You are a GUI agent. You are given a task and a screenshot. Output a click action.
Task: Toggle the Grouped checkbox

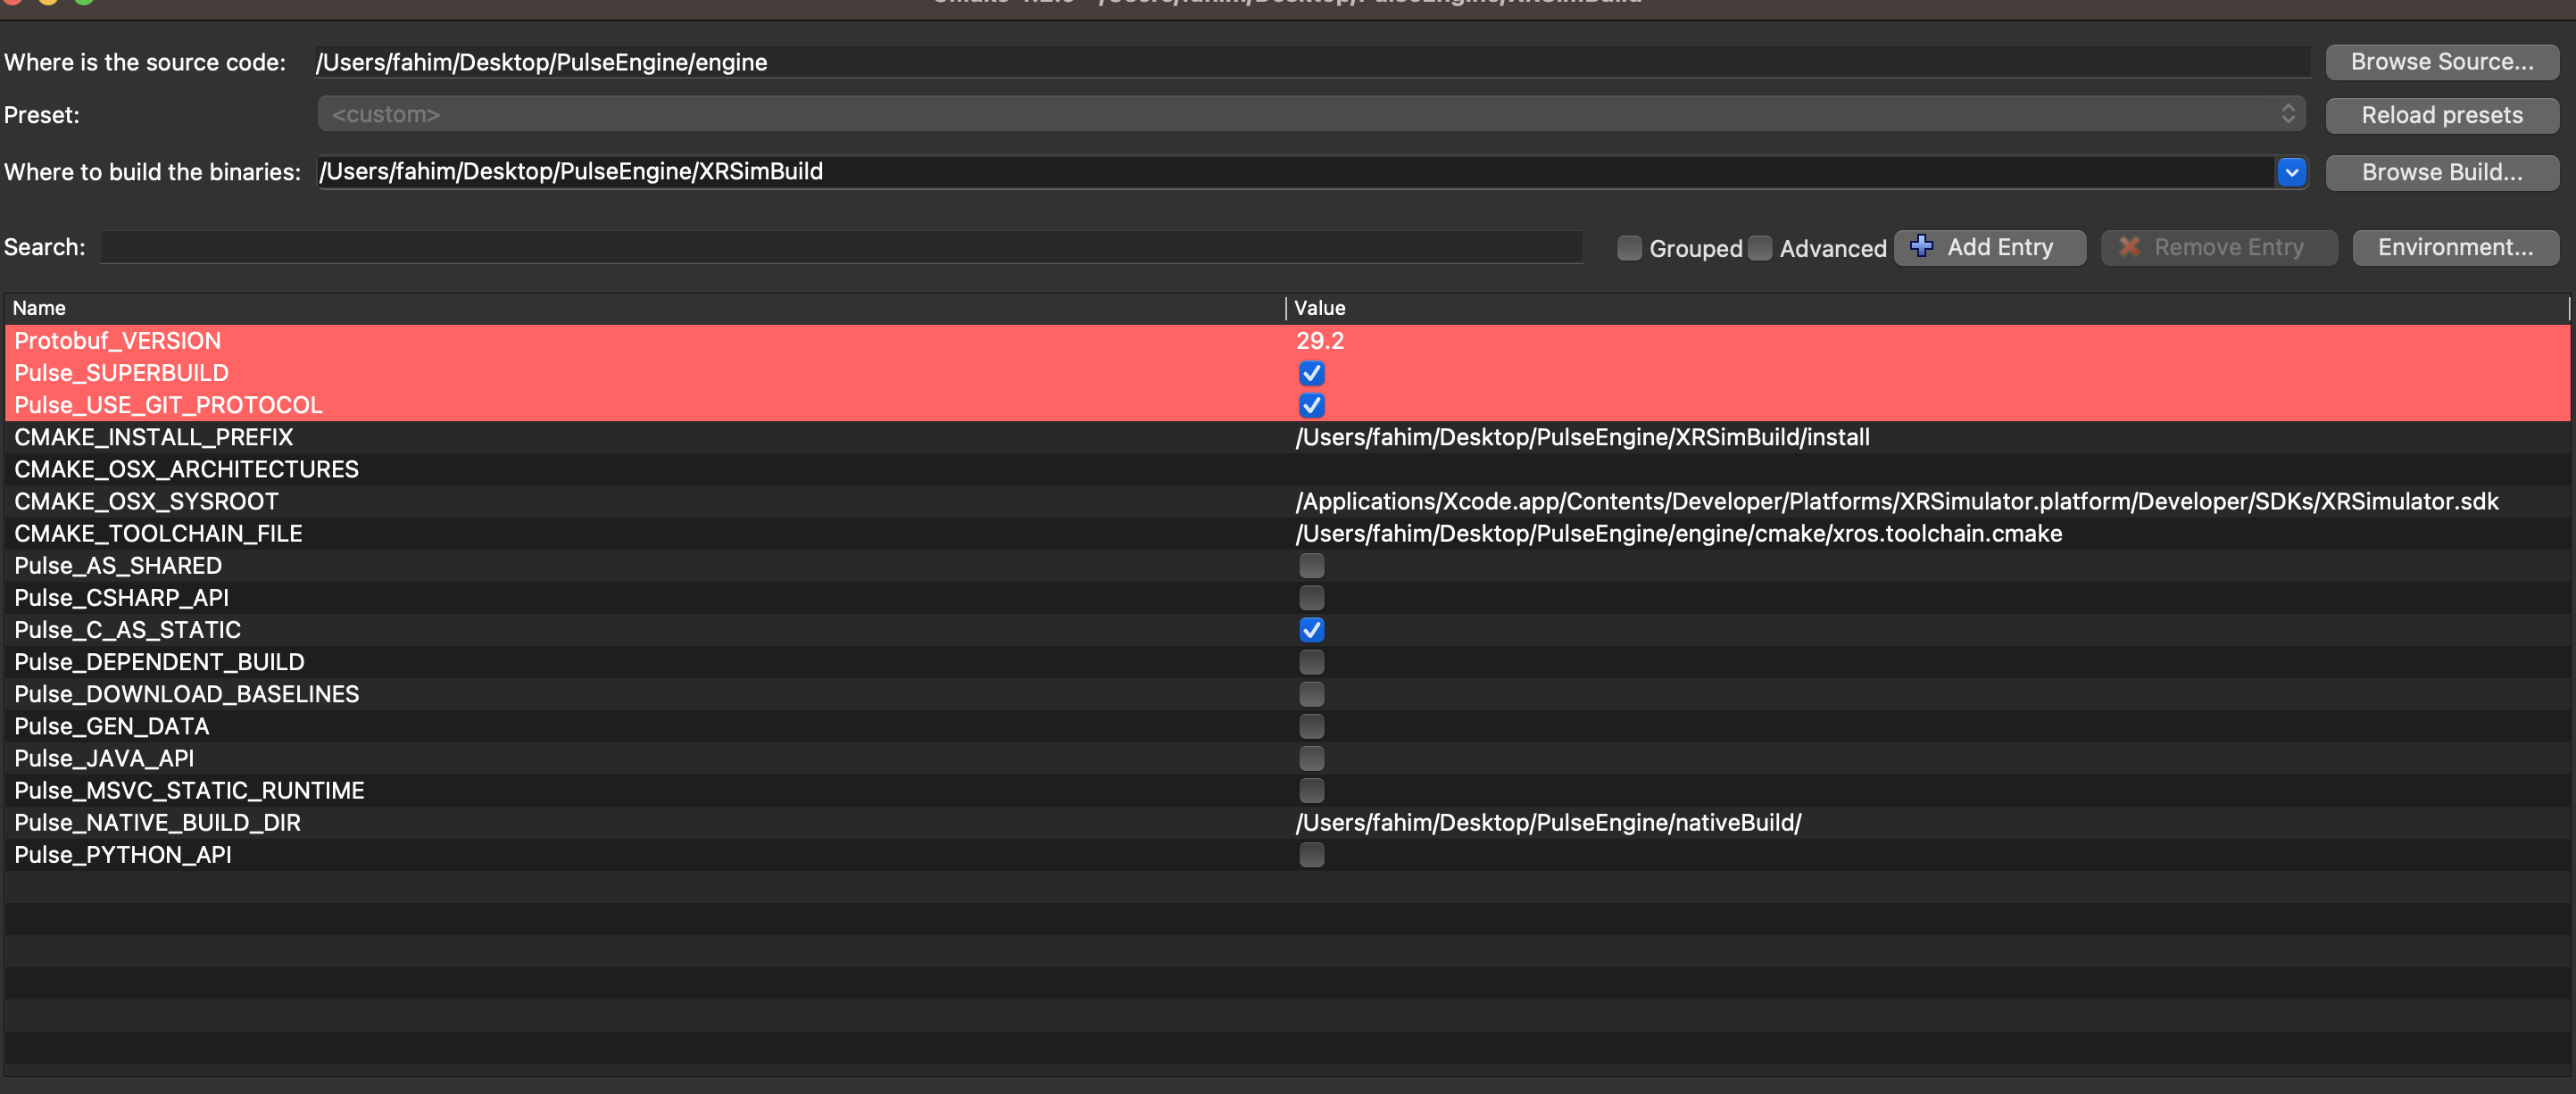pyautogui.click(x=1629, y=248)
